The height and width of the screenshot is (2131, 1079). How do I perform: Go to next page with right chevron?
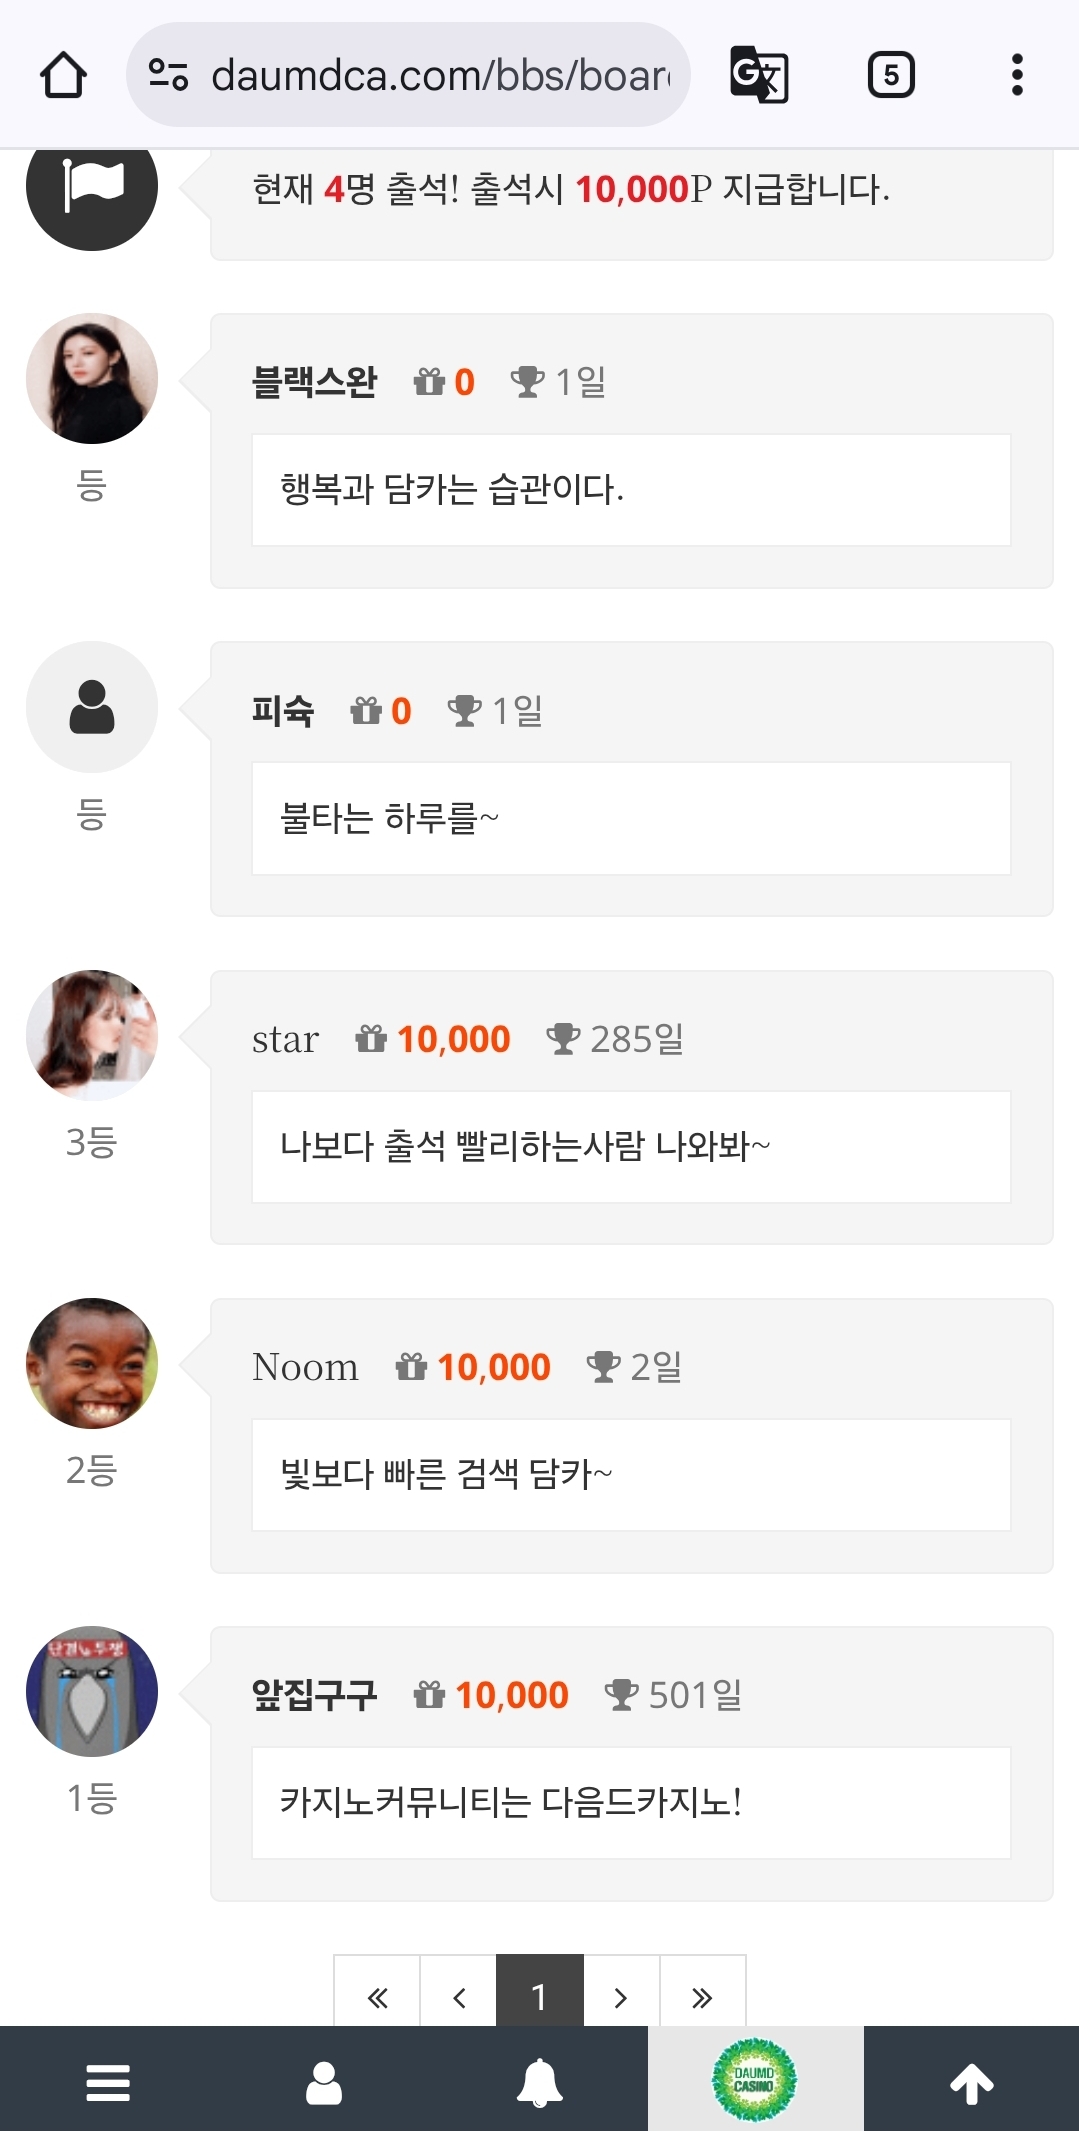click(x=621, y=1997)
